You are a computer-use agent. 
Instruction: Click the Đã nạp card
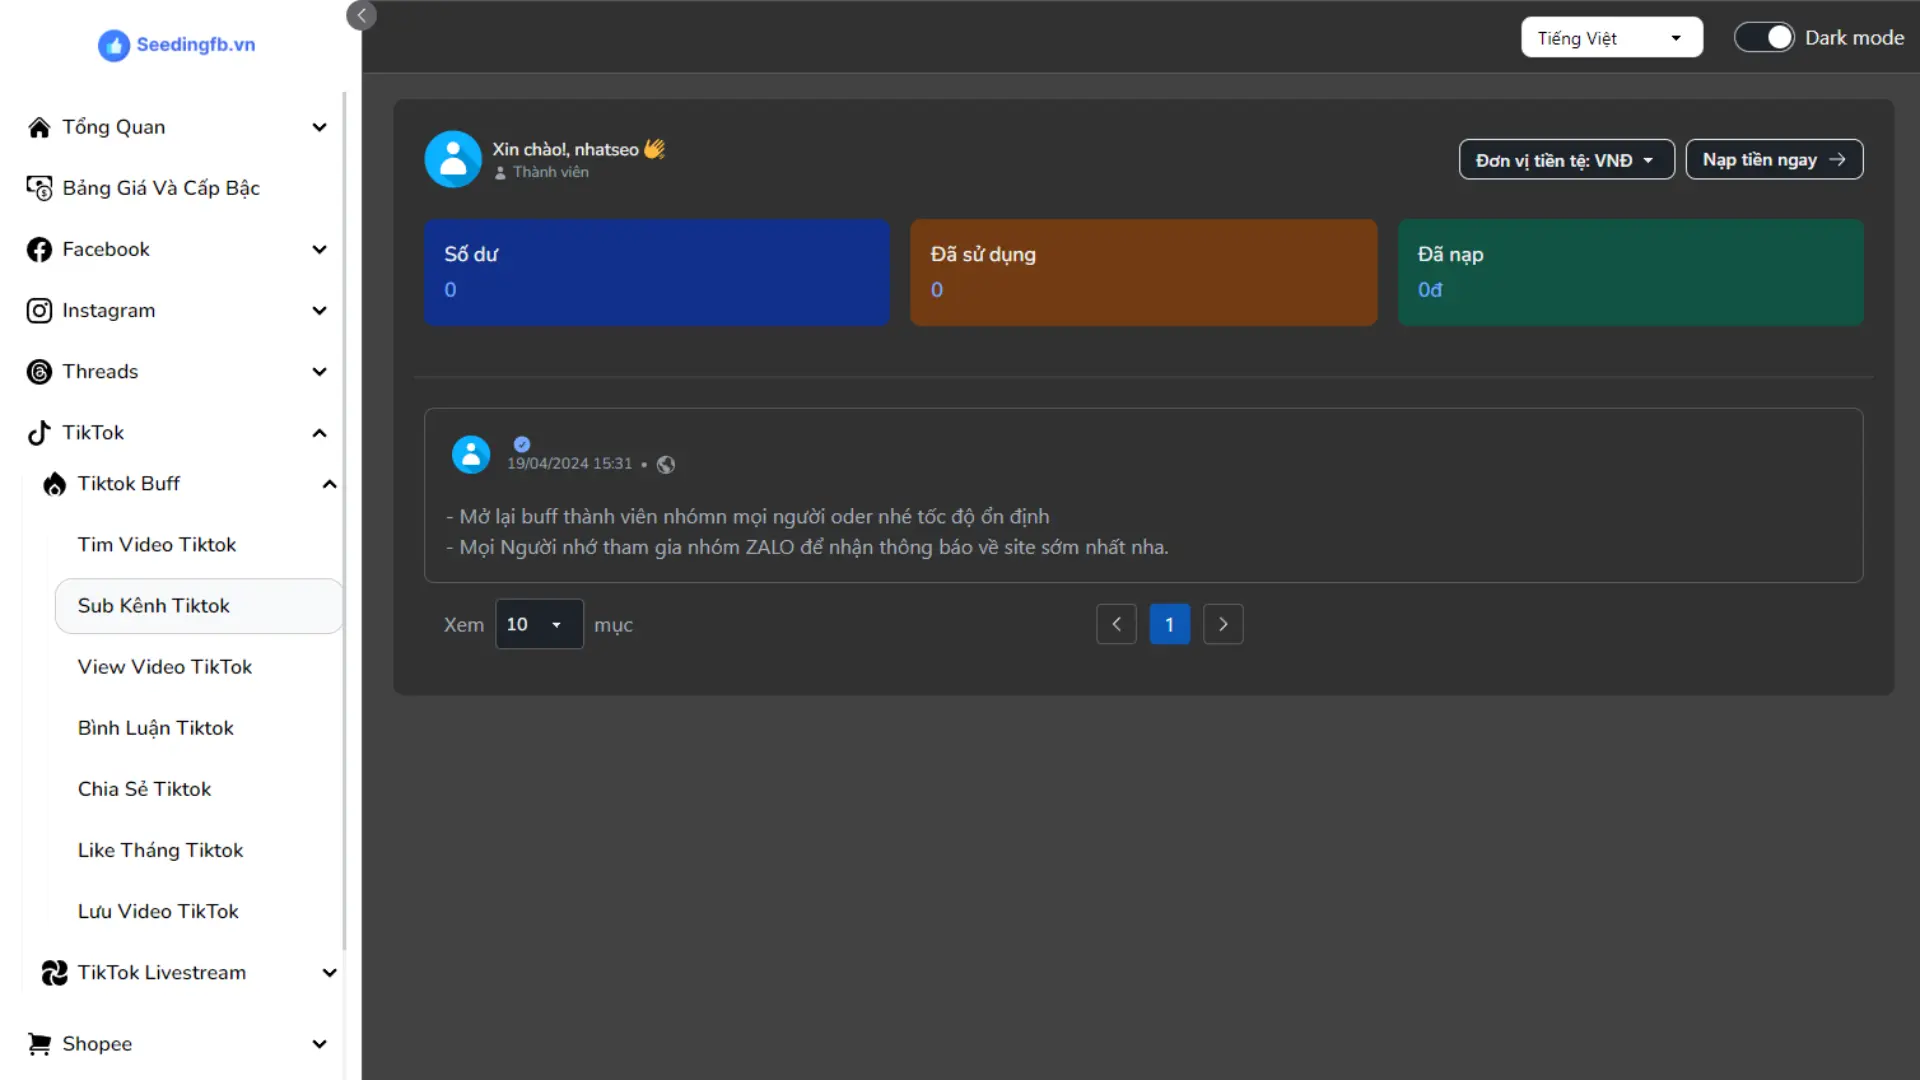pos(1630,272)
